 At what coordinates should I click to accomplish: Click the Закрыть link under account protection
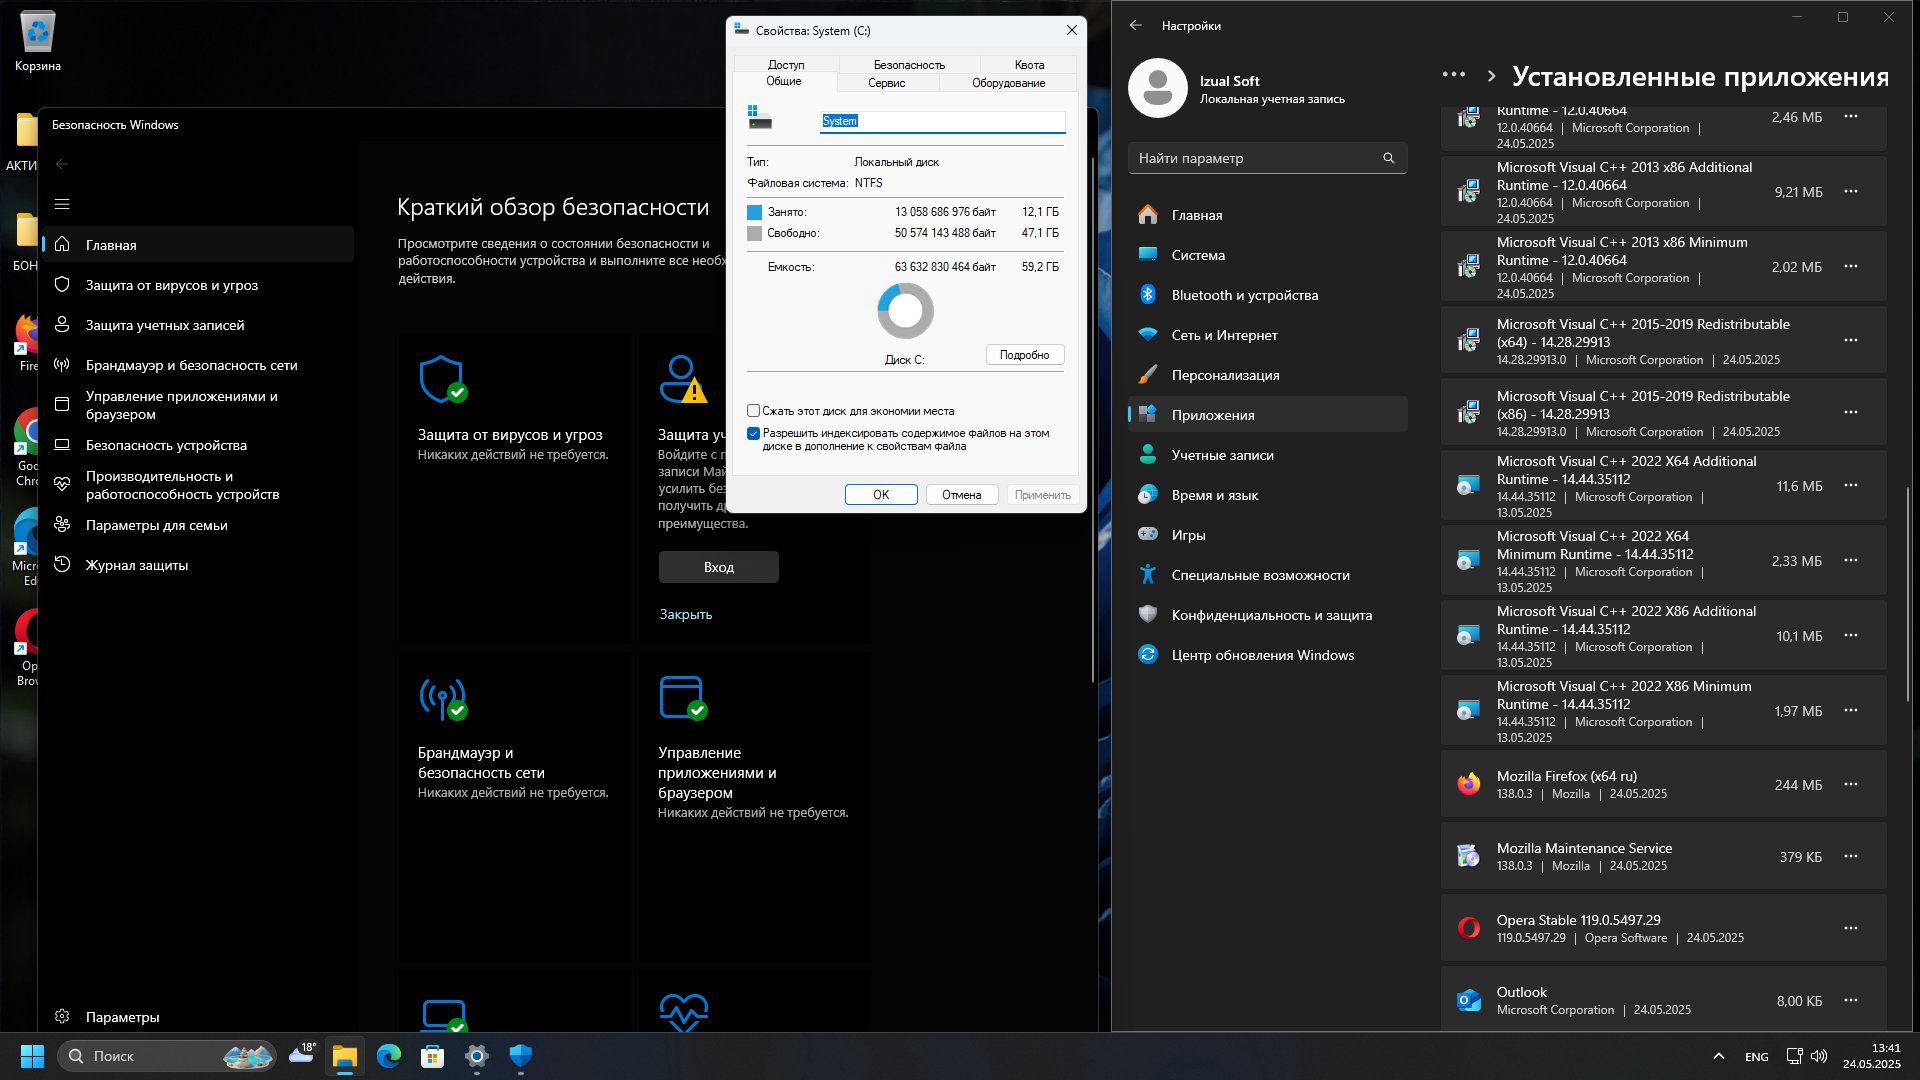coord(685,615)
